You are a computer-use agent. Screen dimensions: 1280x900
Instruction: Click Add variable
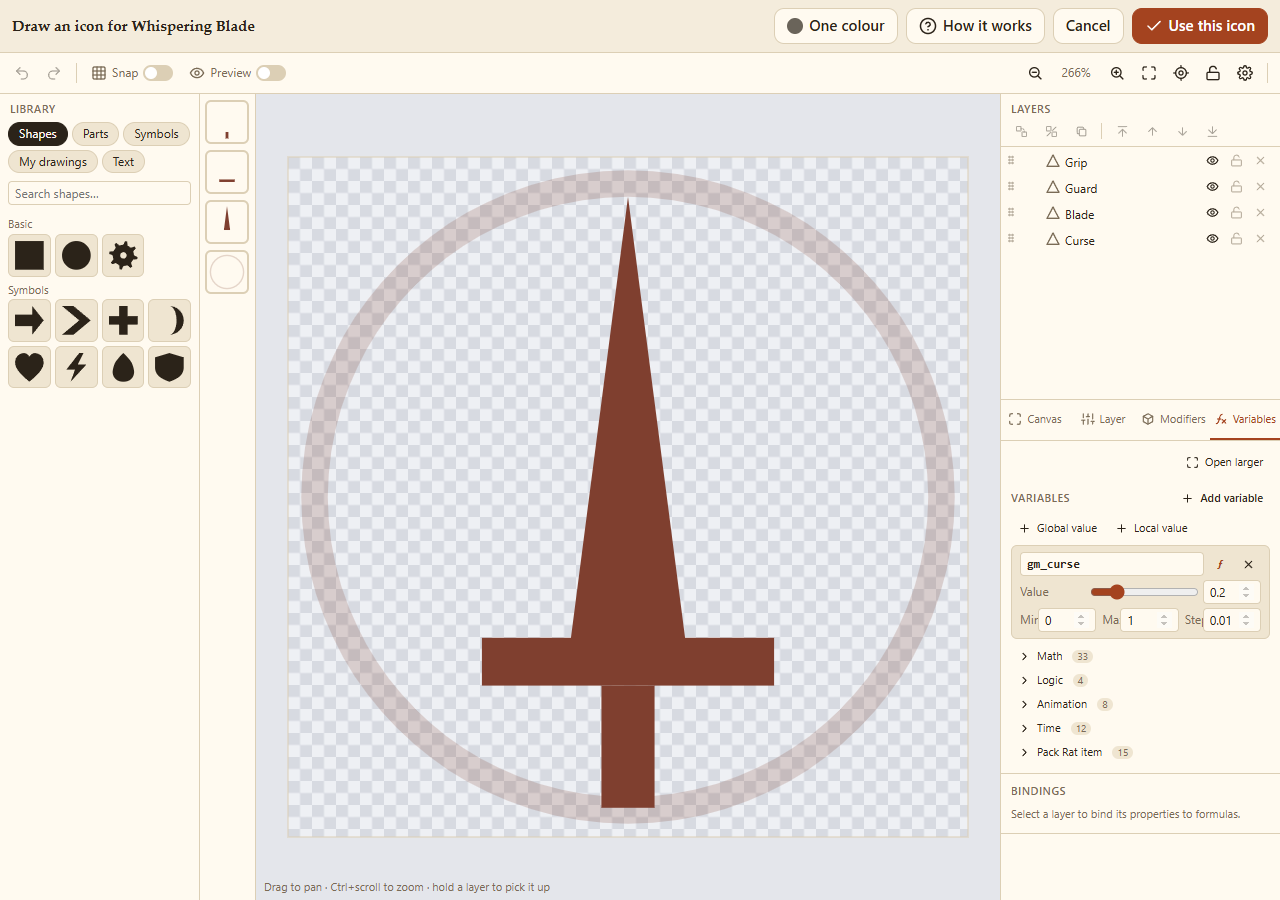coord(1222,498)
